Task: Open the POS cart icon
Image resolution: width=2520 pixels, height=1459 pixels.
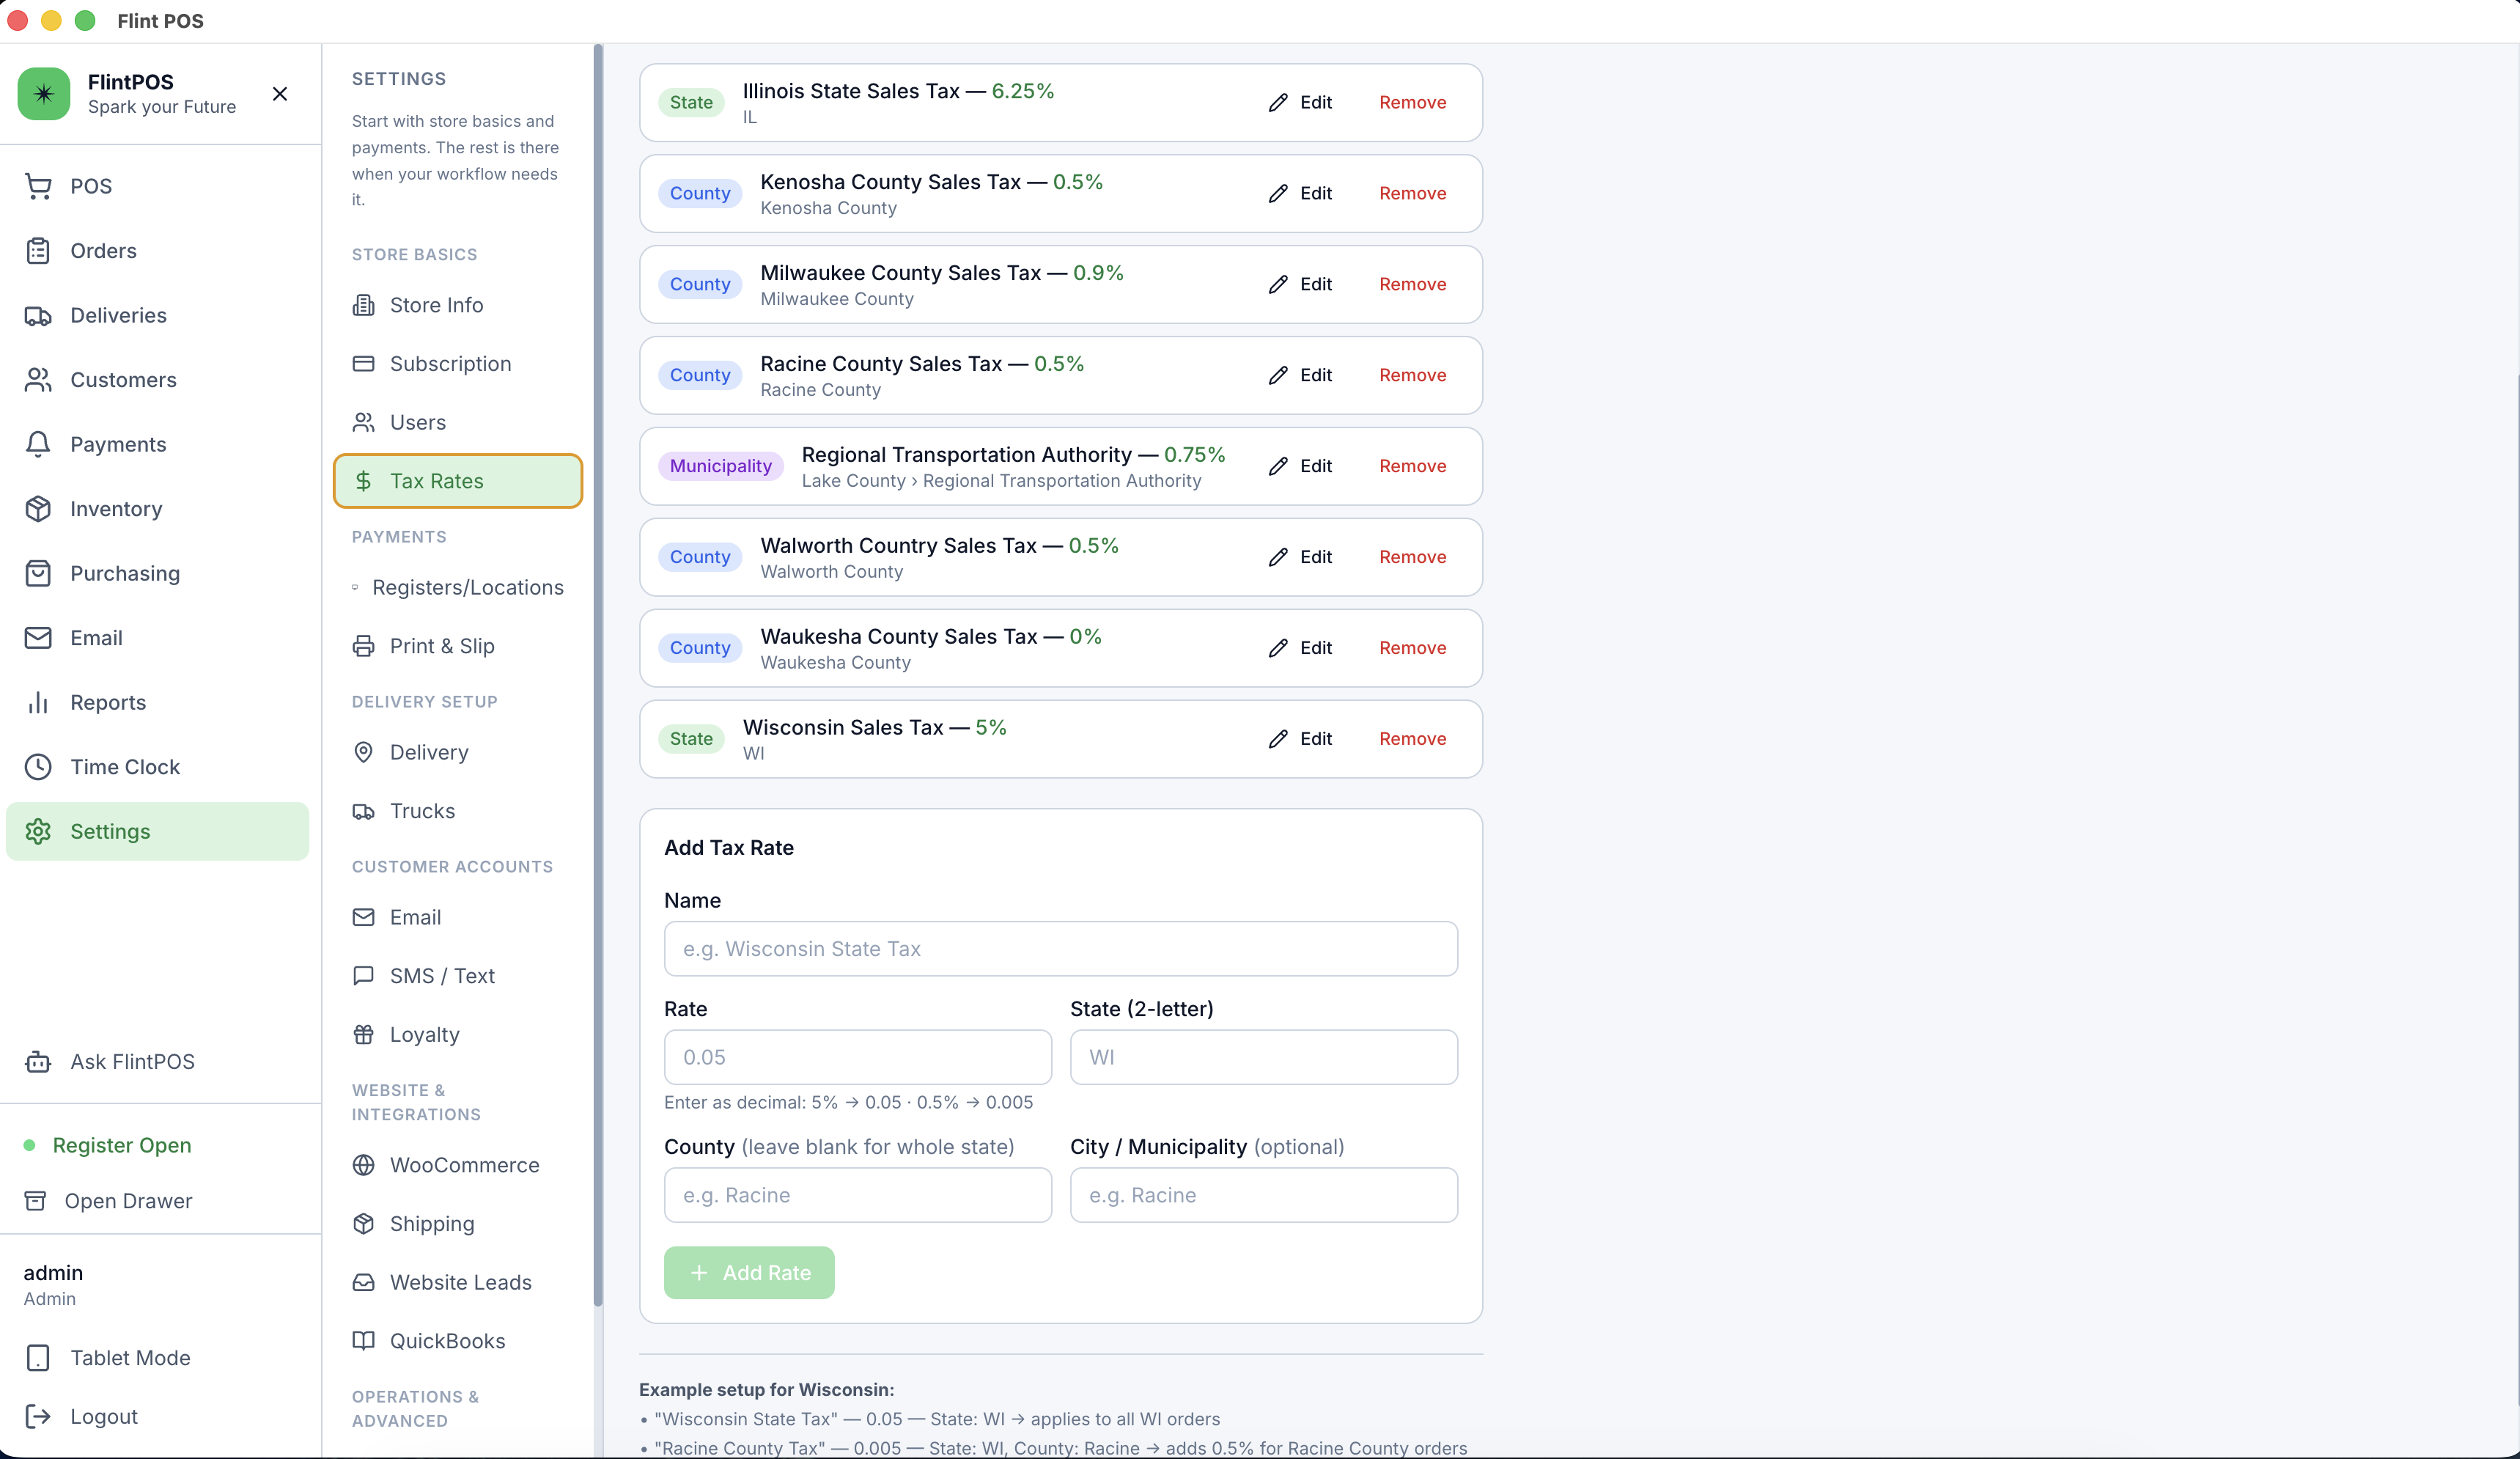Action: point(38,186)
